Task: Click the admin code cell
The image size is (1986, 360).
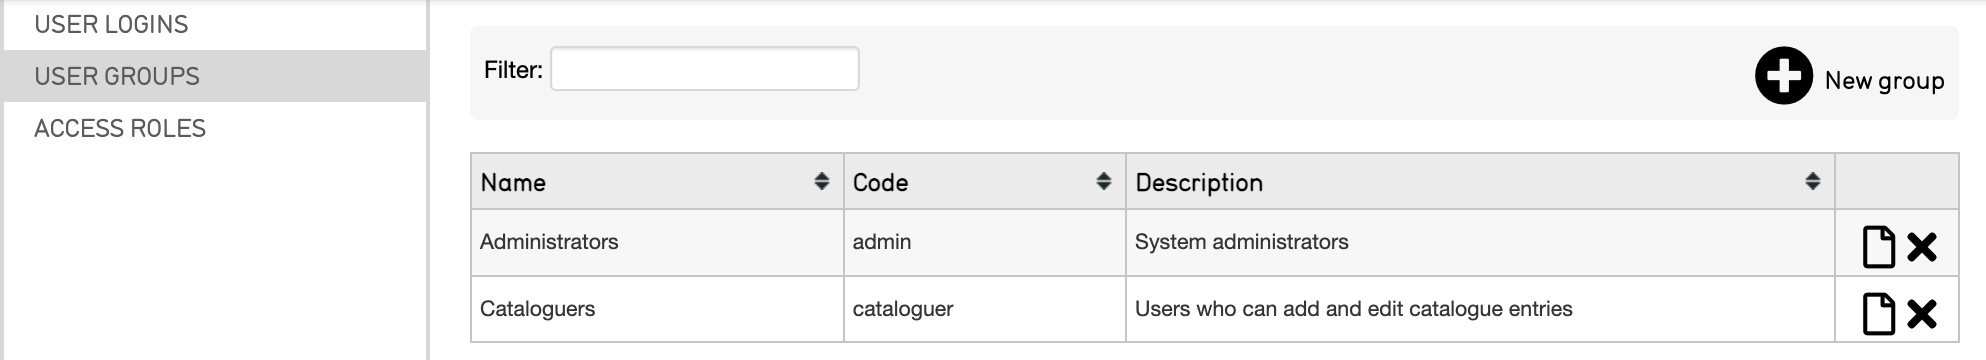Action: click(x=985, y=242)
